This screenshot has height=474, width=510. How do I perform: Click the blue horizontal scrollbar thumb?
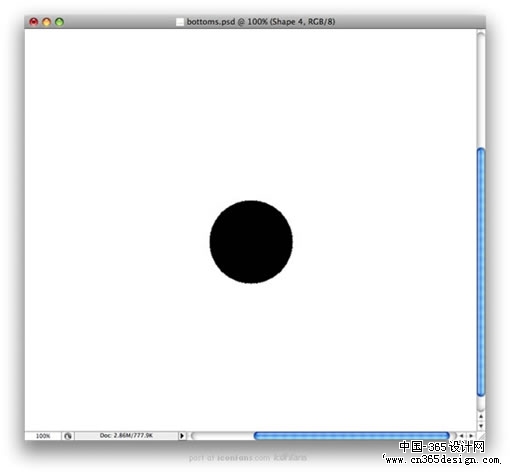[352, 436]
